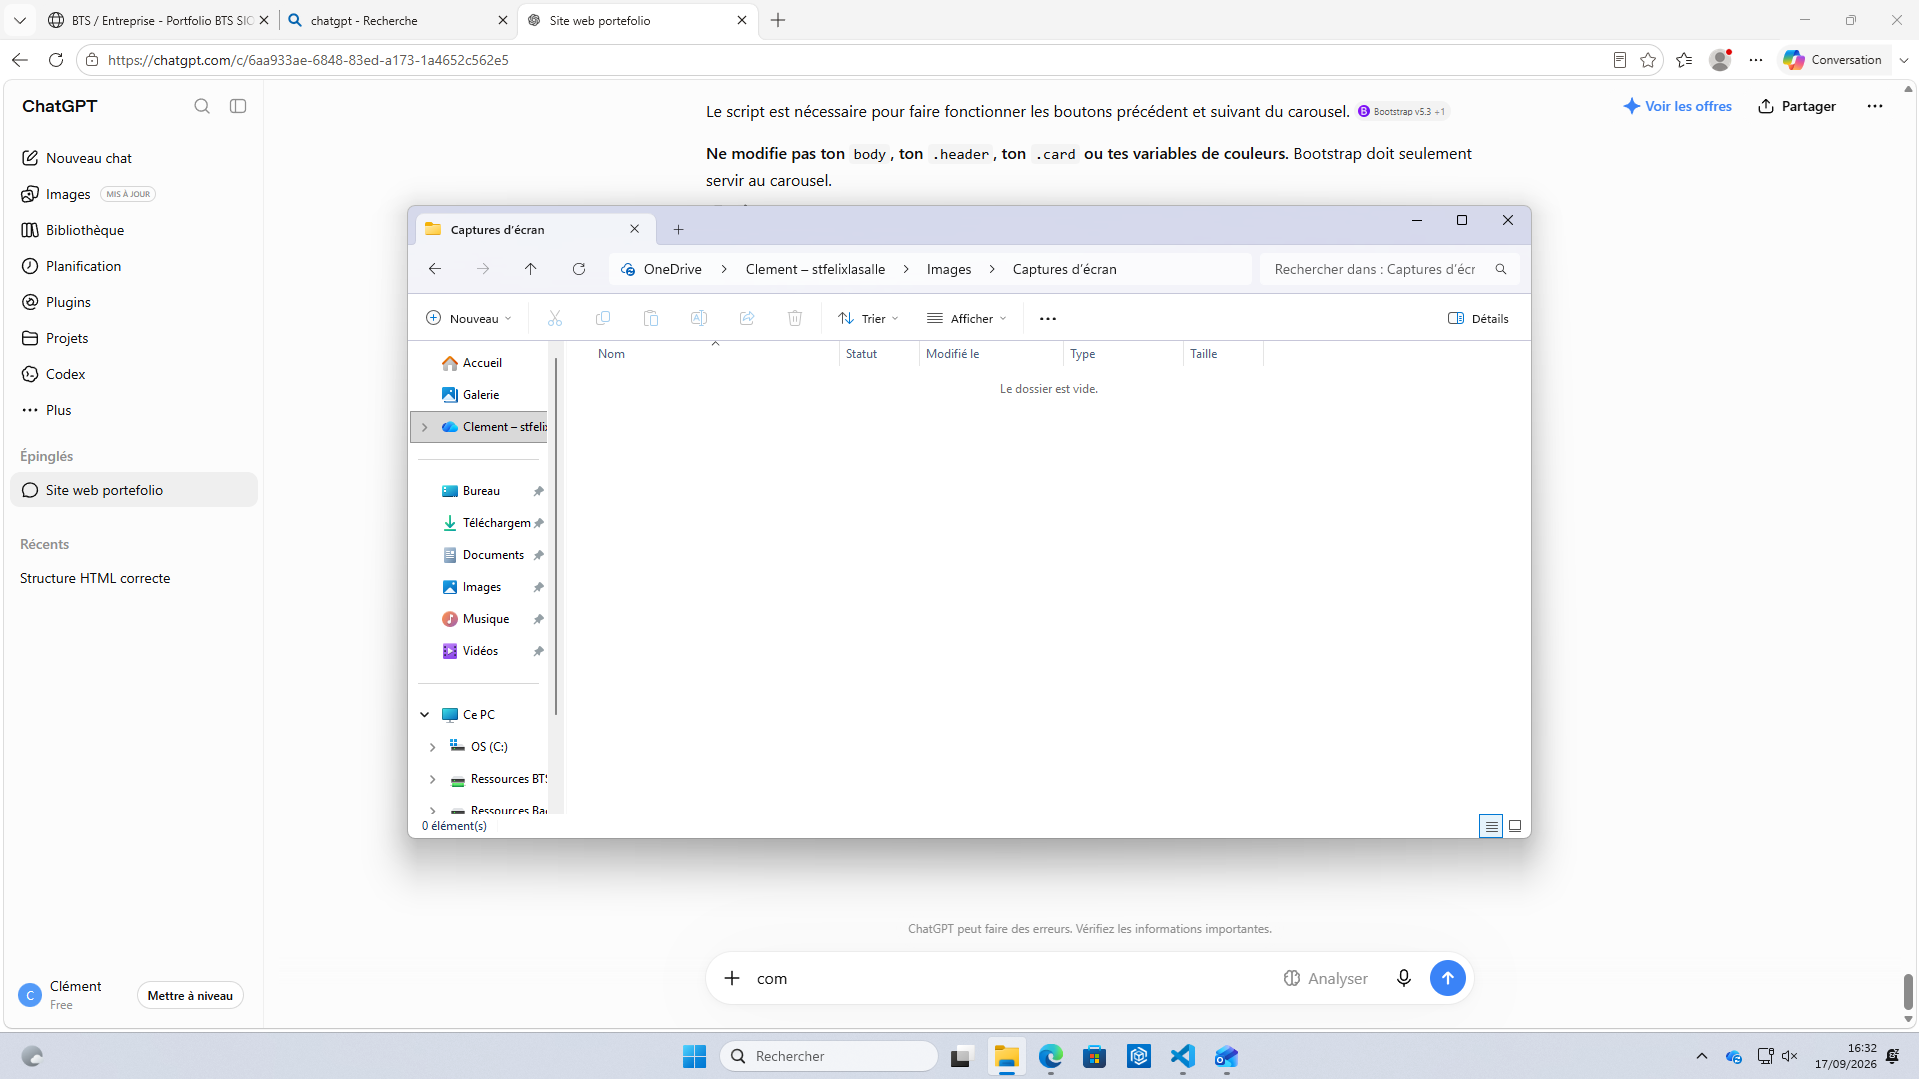Viewport: 1919px width, 1079px height.
Task: Expand the Clement – stfelixlasalle OneDrive node
Action: 425,427
